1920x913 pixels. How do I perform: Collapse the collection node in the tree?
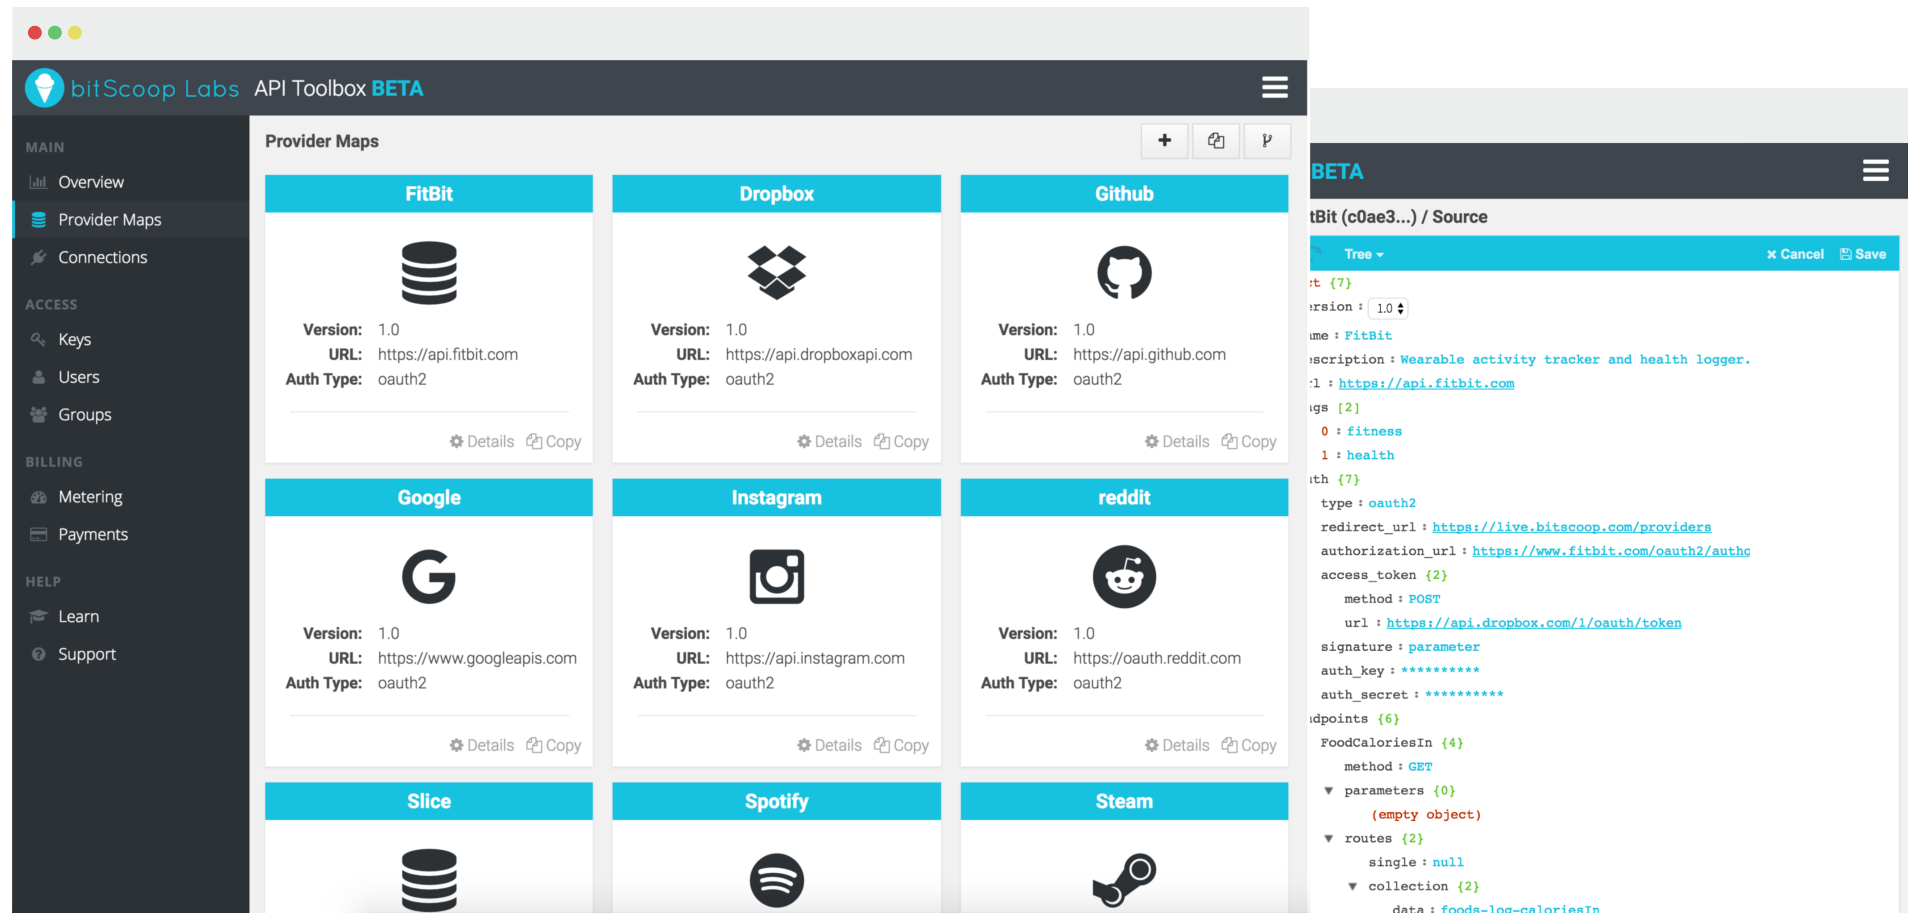pos(1353,886)
